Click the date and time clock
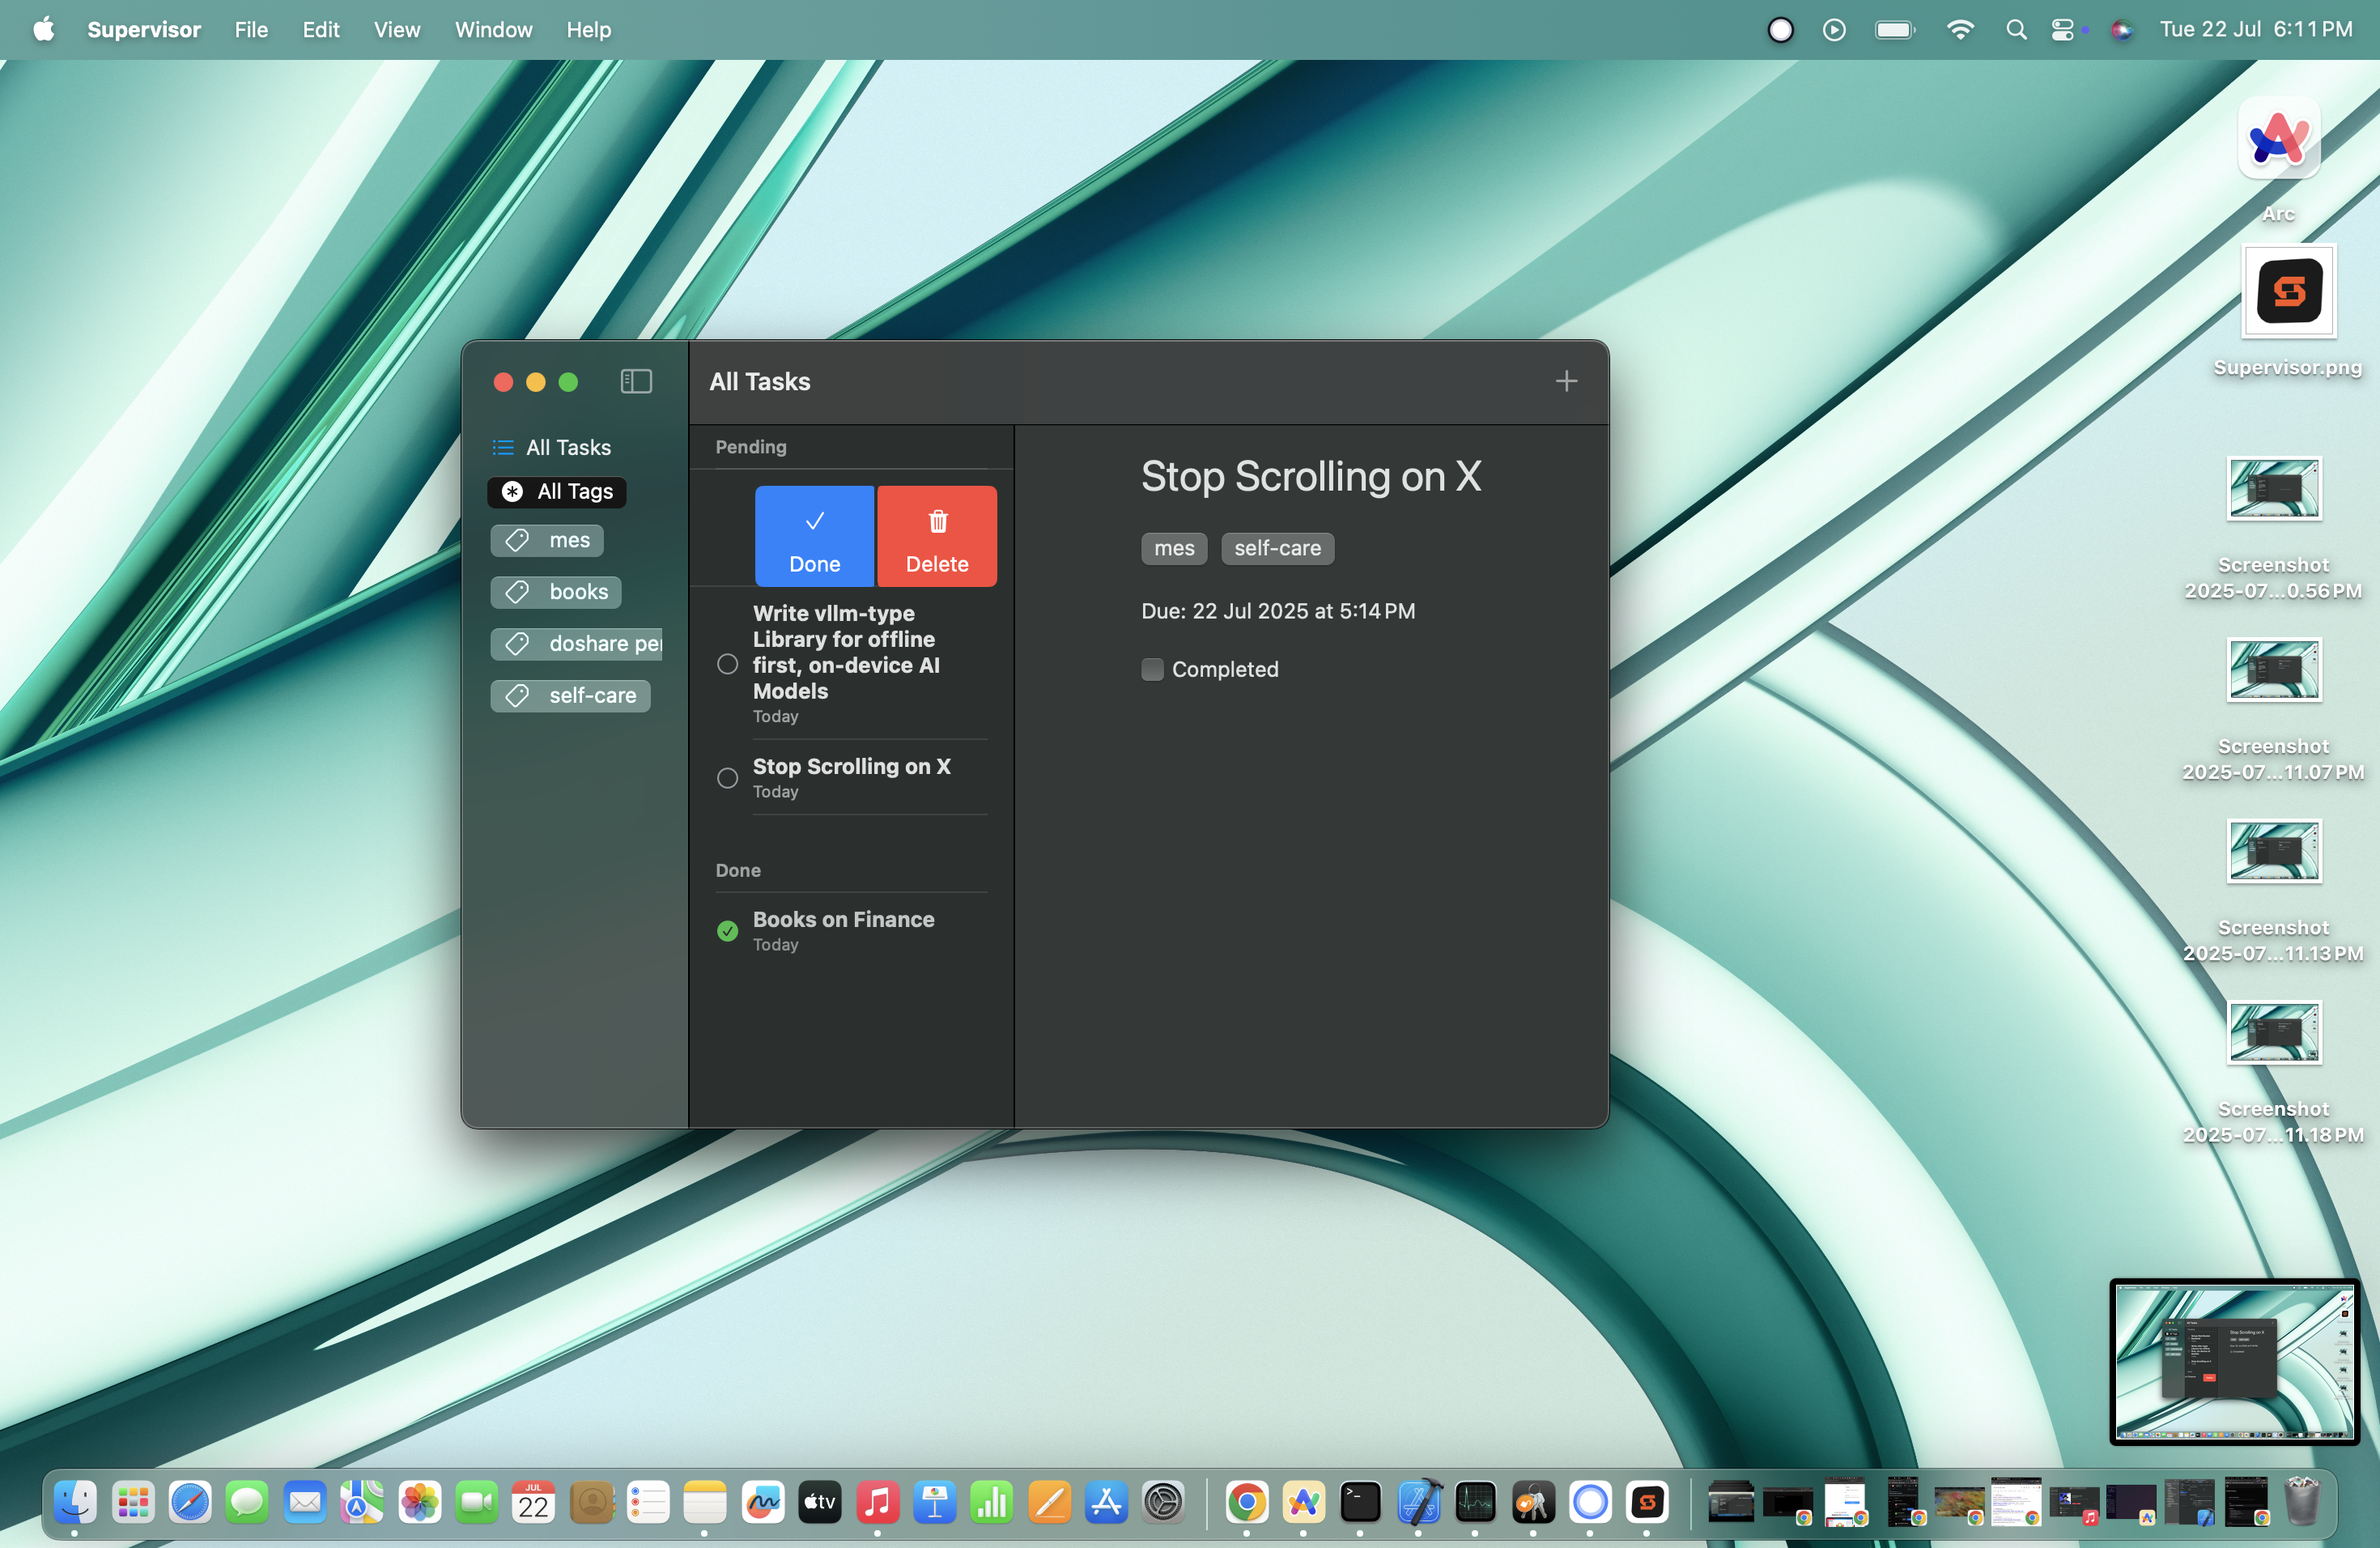The image size is (2380, 1548). 2255,29
